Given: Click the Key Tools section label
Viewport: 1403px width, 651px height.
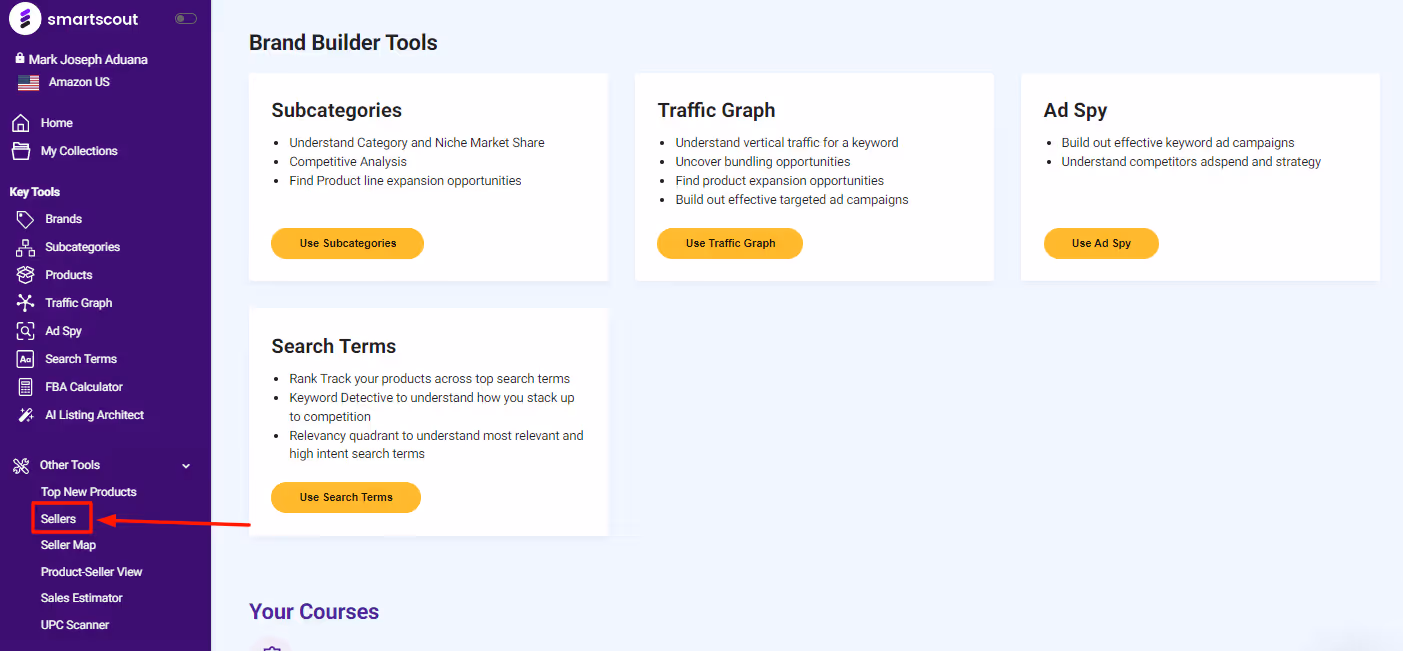Looking at the screenshot, I should (x=35, y=192).
